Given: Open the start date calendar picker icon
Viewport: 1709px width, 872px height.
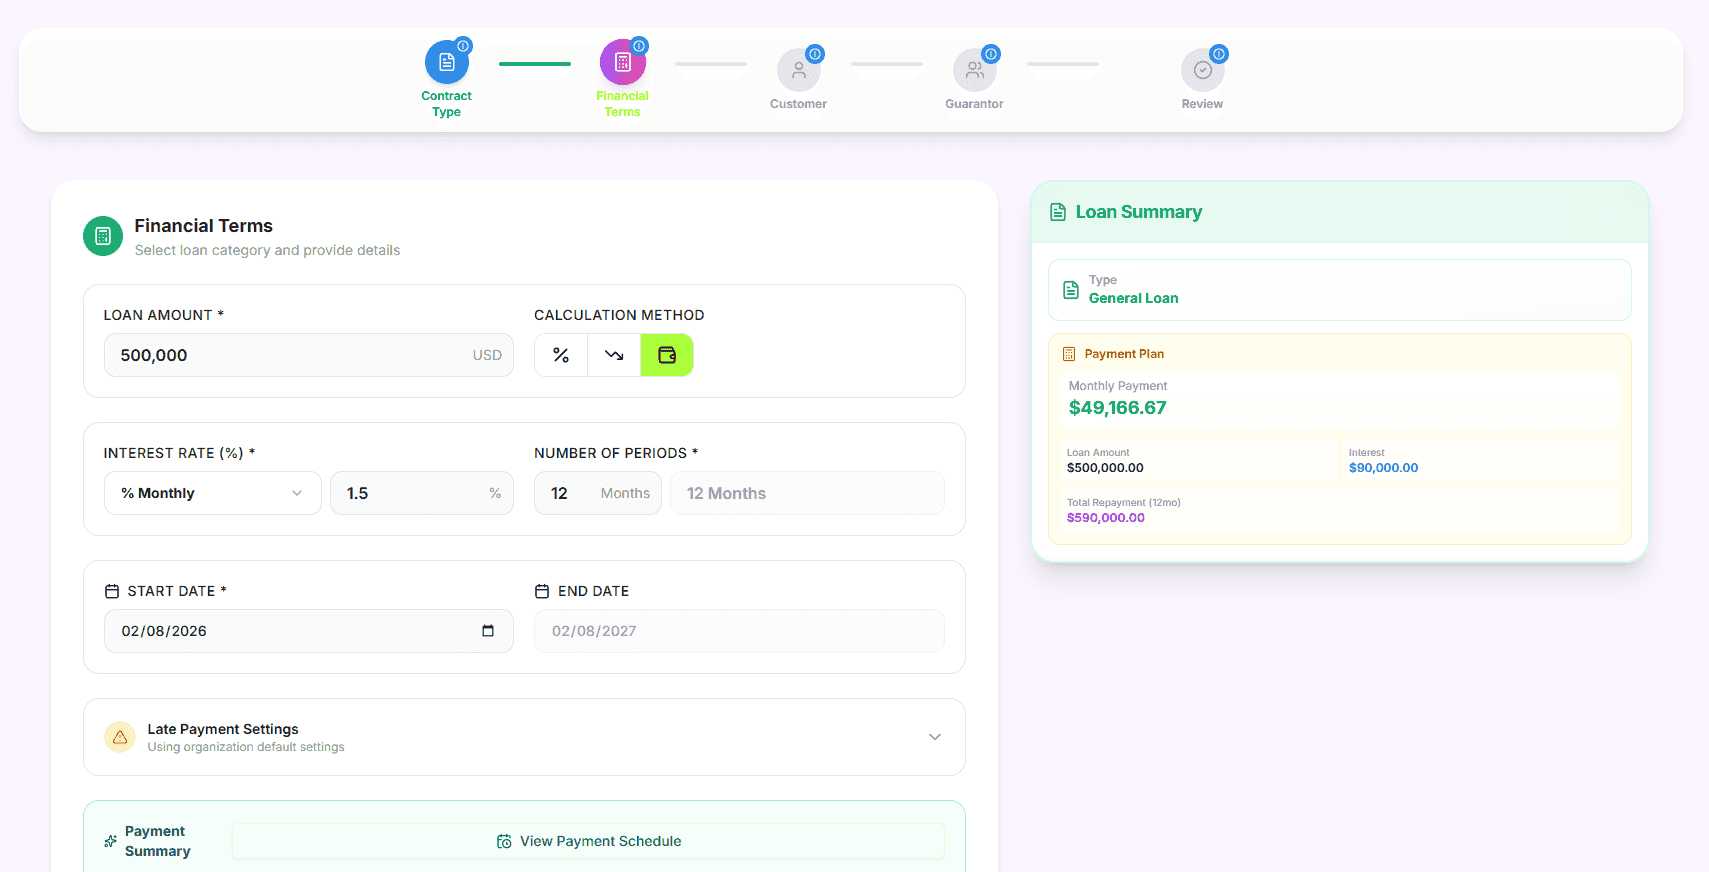Looking at the screenshot, I should pyautogui.click(x=488, y=631).
